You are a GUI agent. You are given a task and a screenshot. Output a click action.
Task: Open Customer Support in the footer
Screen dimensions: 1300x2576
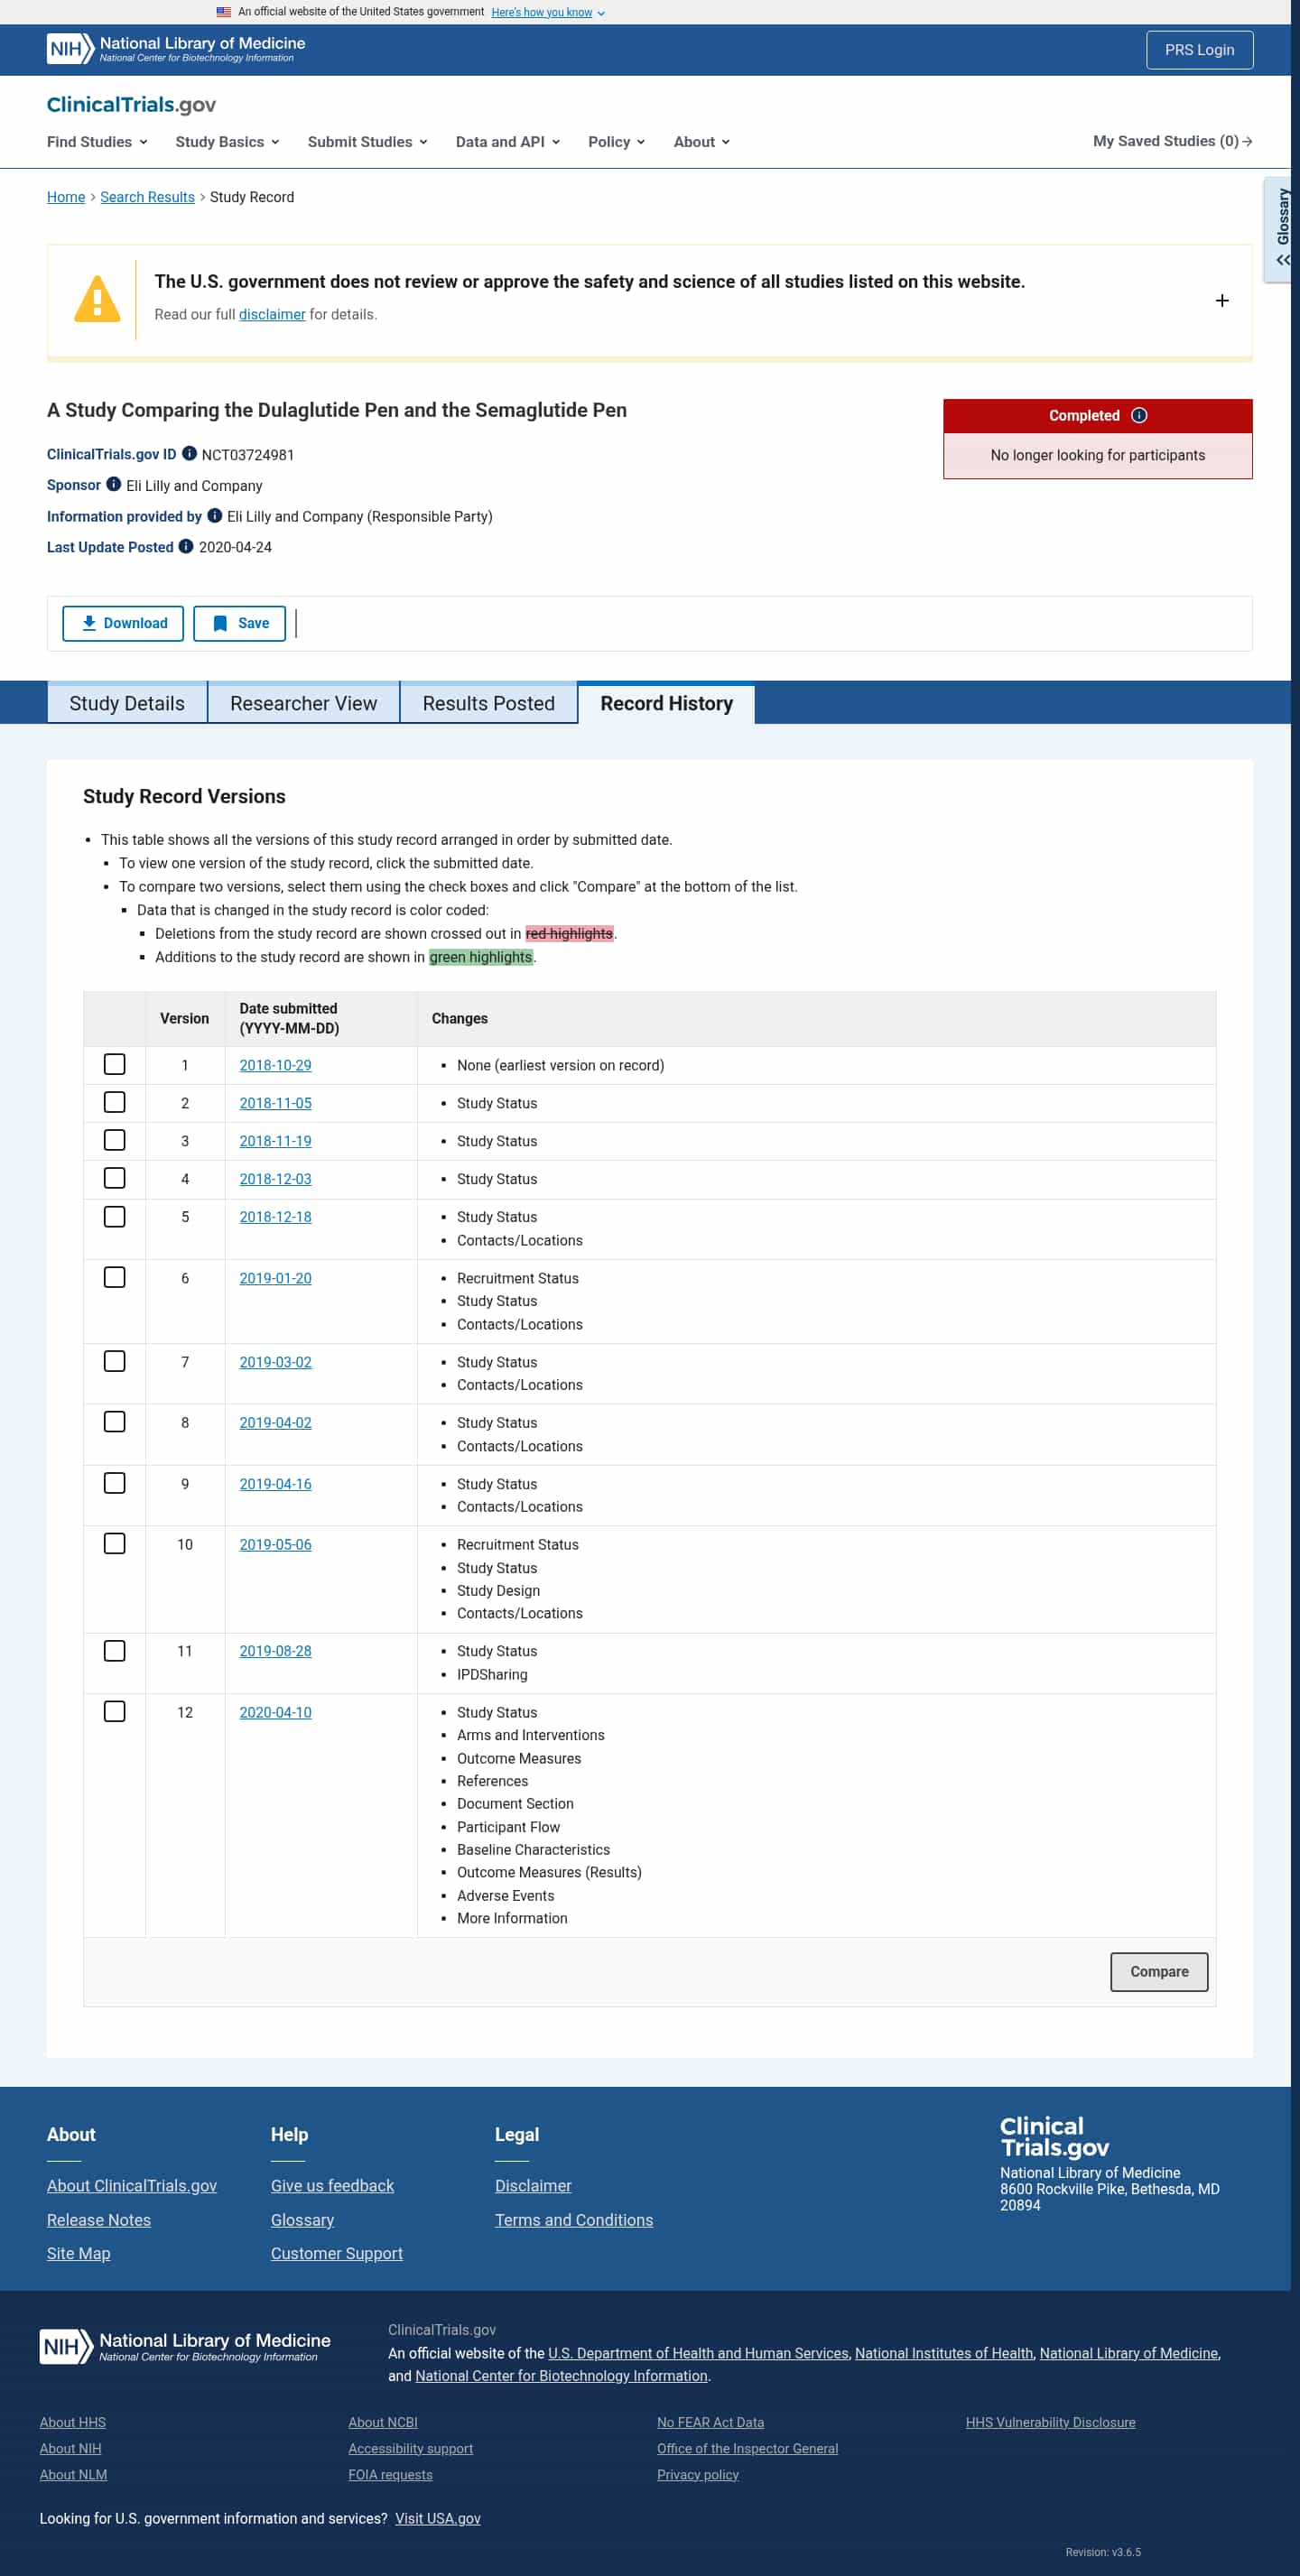(x=337, y=2253)
